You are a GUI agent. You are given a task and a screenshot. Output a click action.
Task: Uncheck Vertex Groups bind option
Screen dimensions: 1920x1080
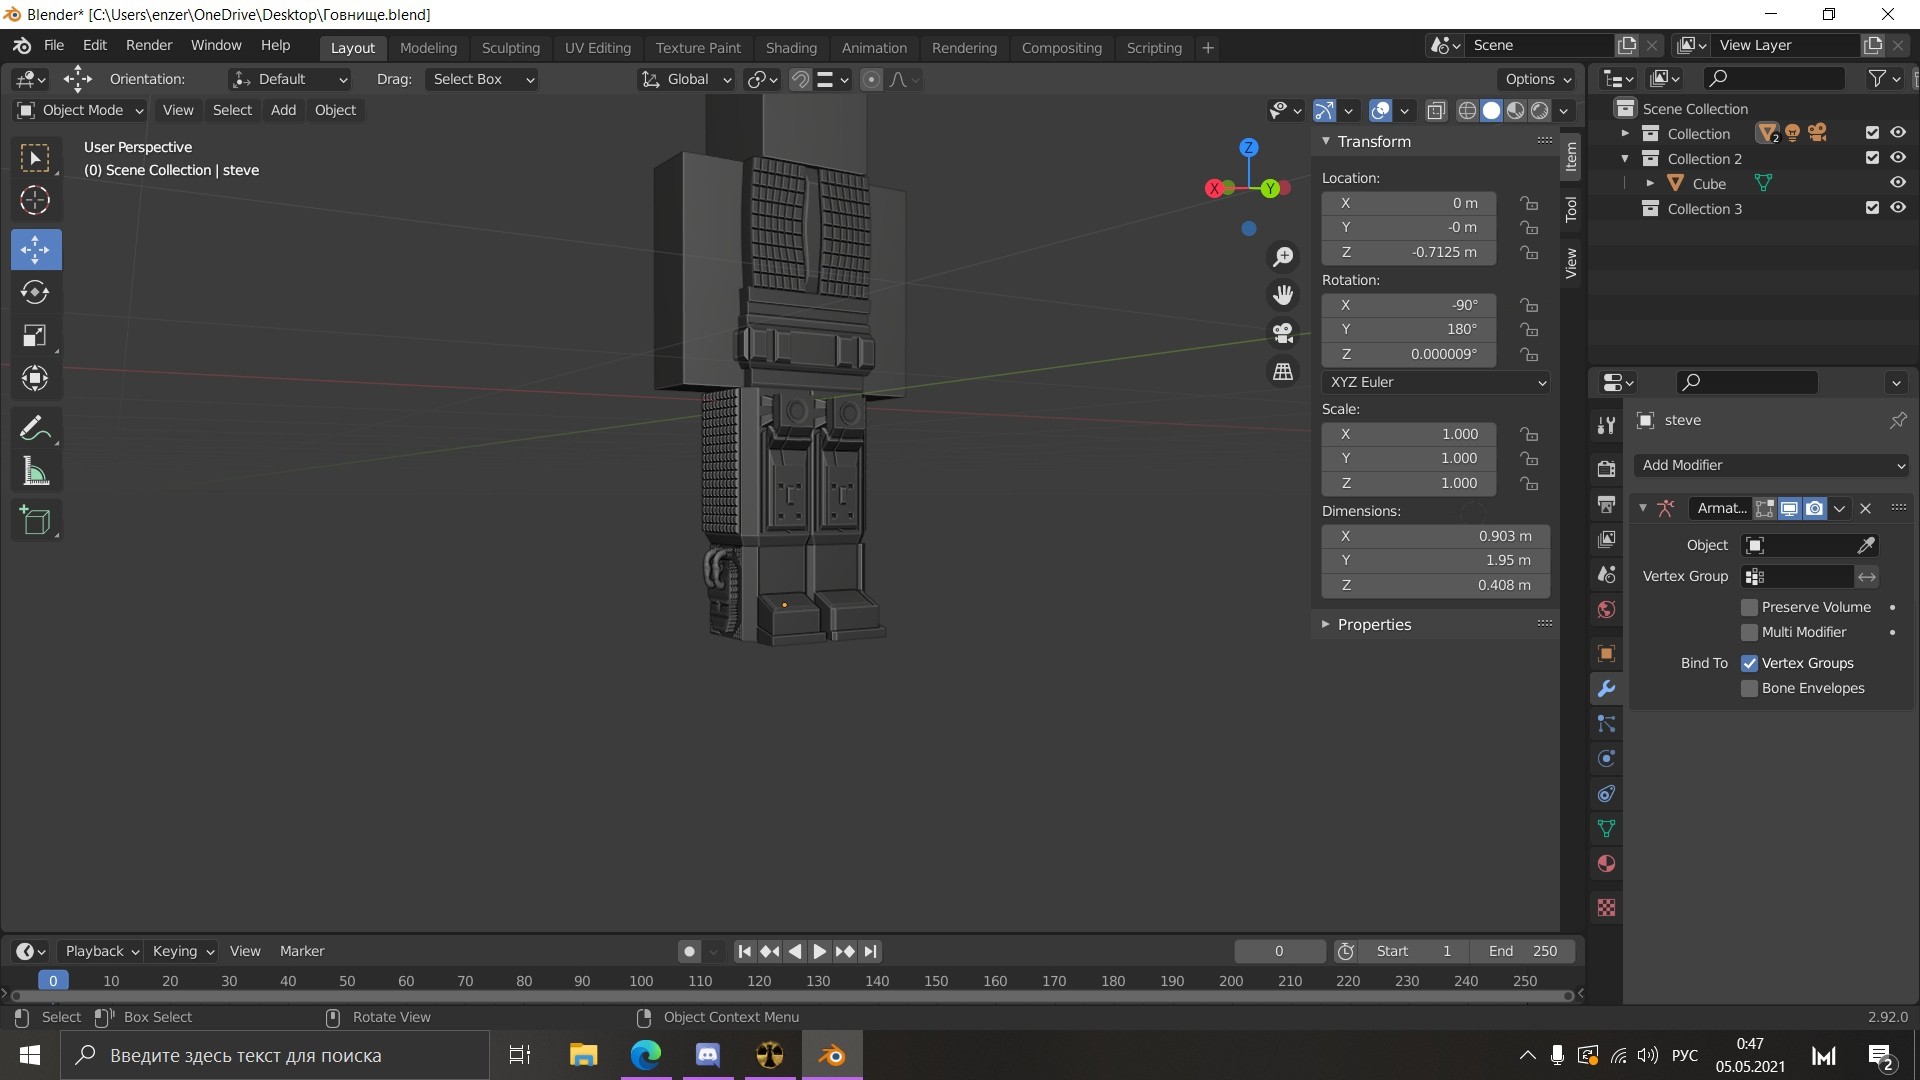pyautogui.click(x=1749, y=663)
